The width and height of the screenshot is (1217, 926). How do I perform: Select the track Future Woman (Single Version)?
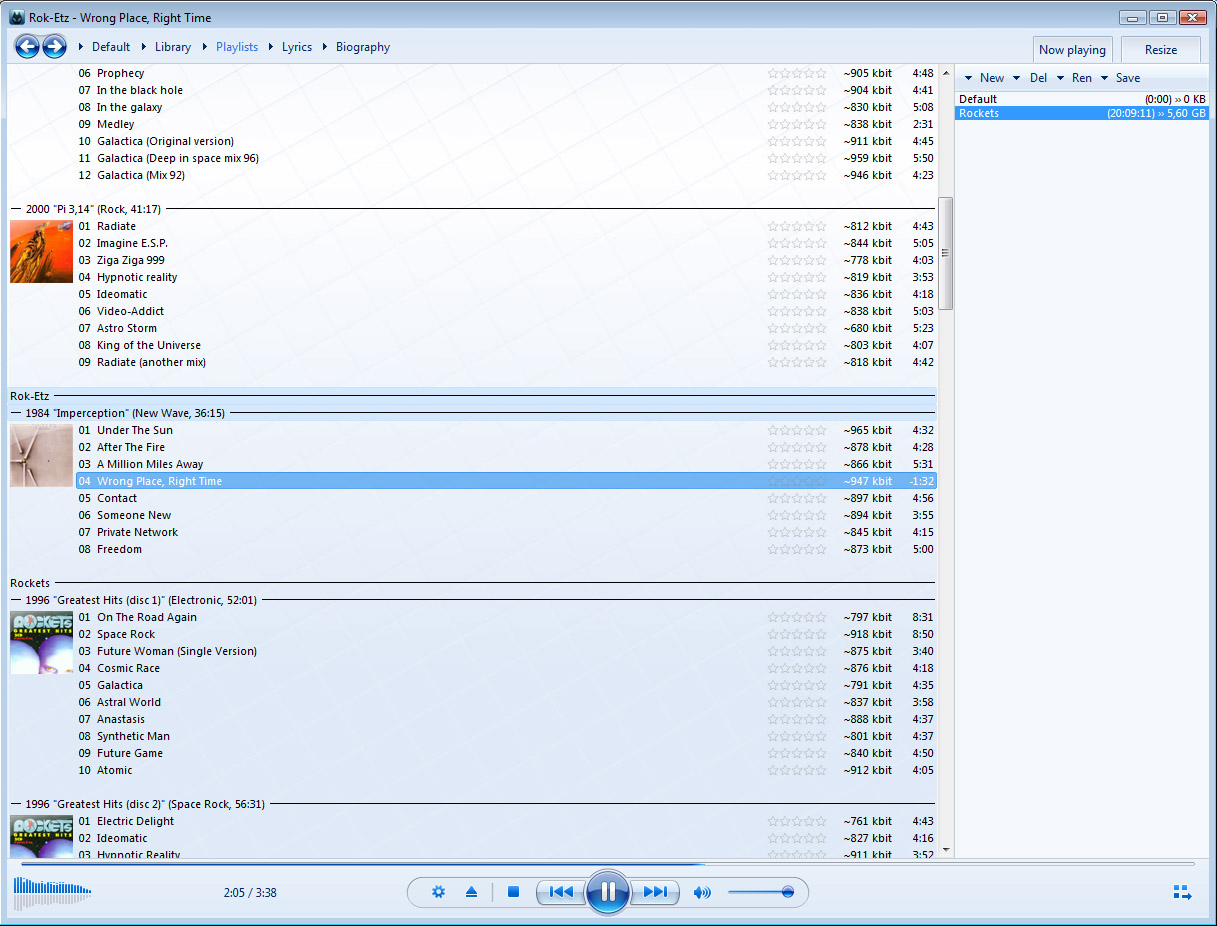click(506, 651)
